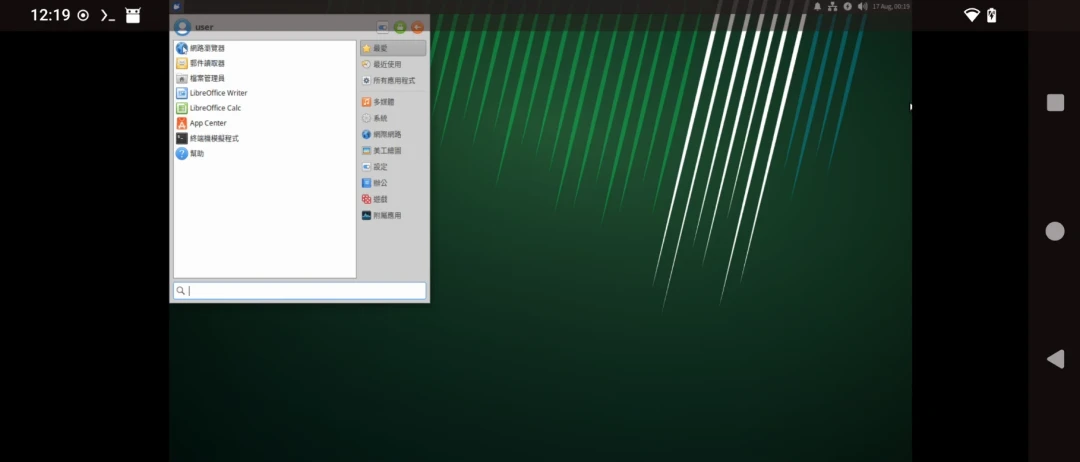
Task: Open the terminal emulator (終端機模擬程式)
Action: click(x=214, y=138)
